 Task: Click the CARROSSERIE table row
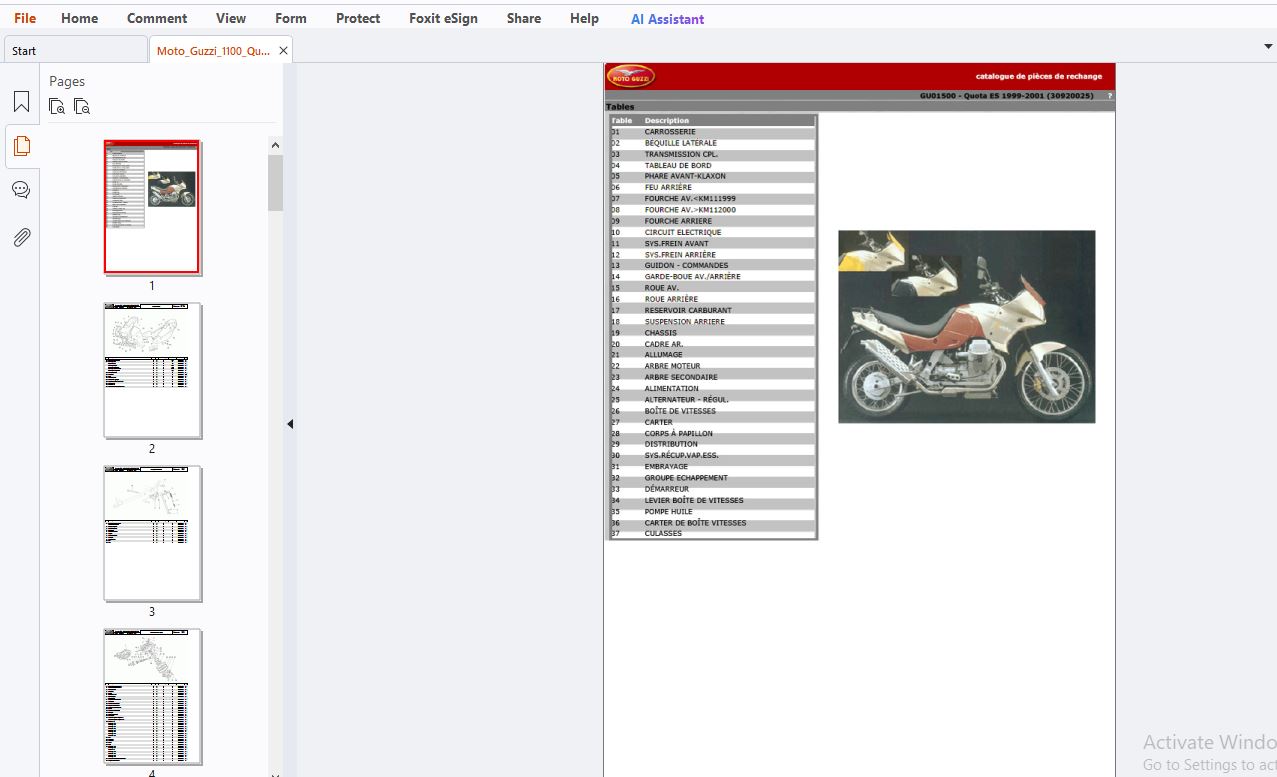713,132
